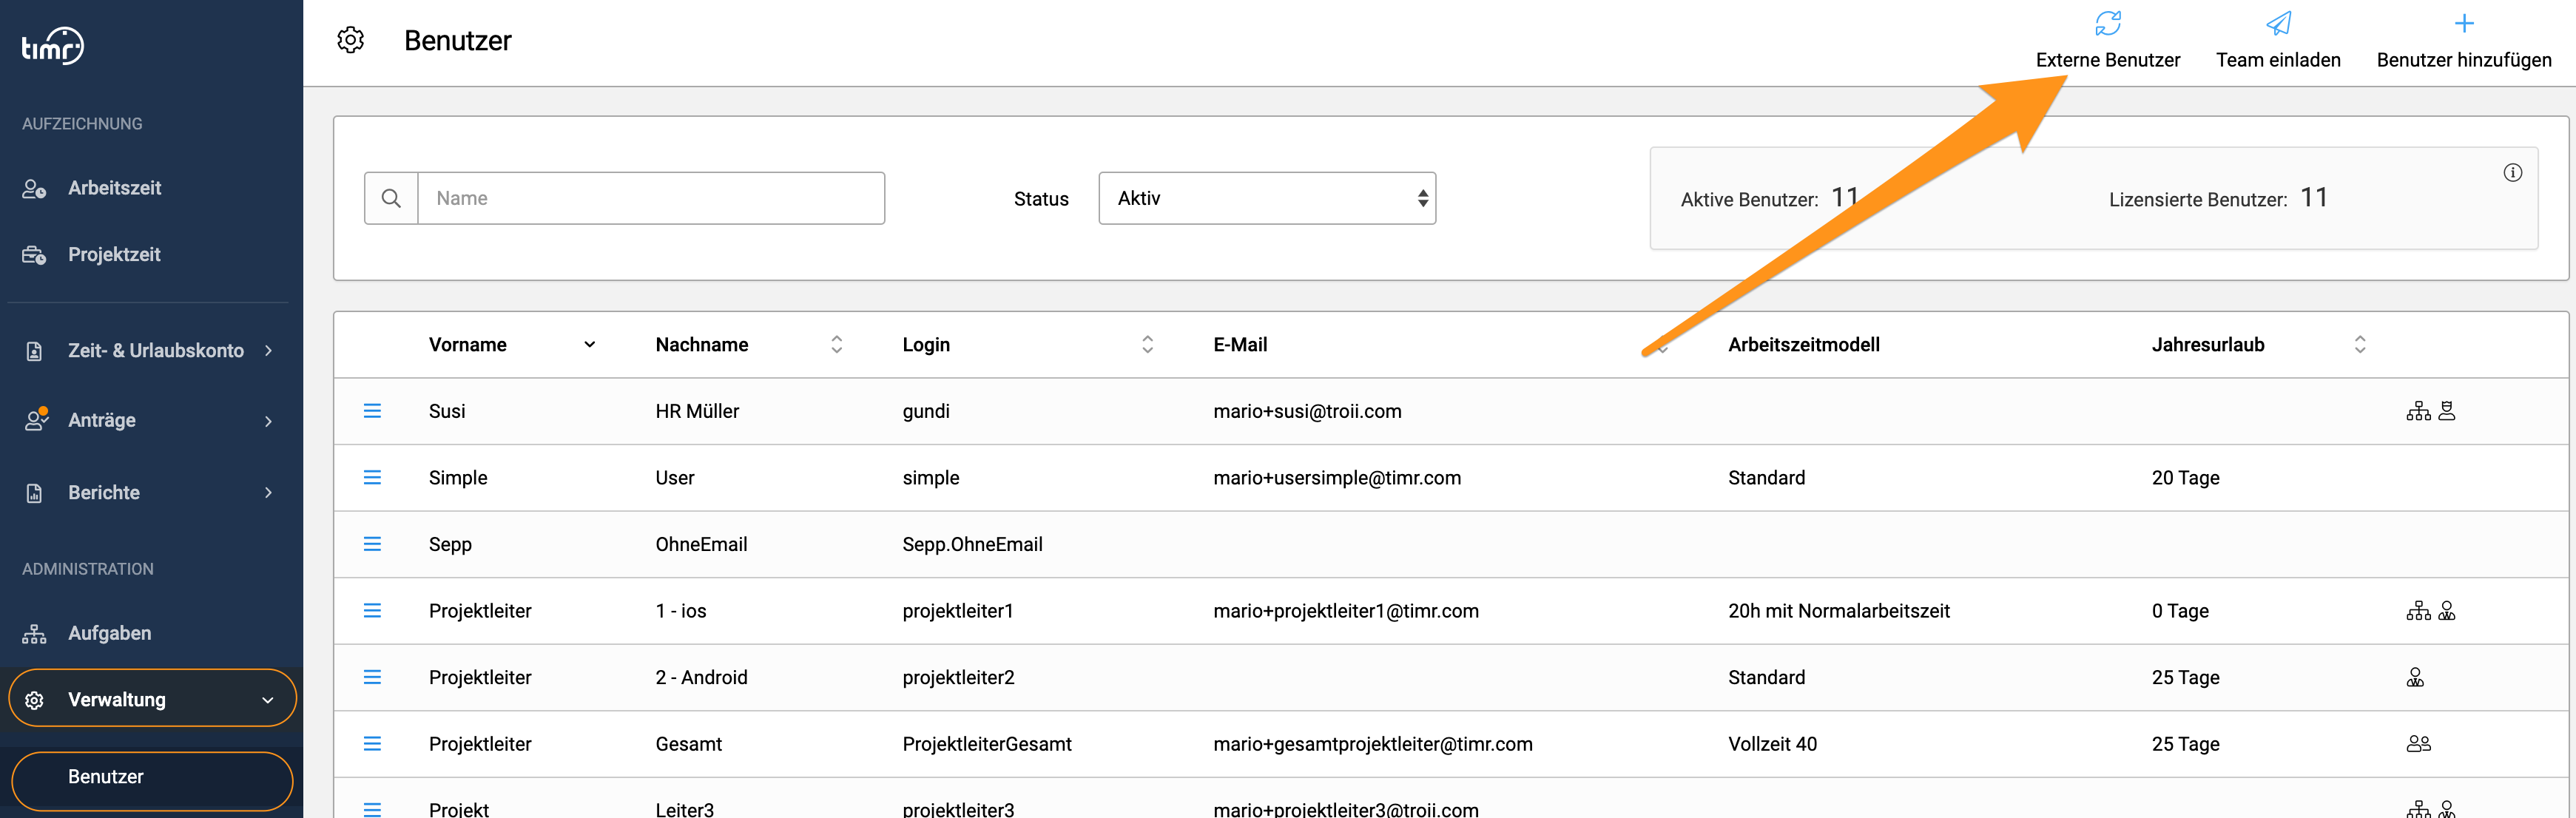Open row menu for Simple User
The height and width of the screenshot is (818, 2576).
click(x=372, y=478)
